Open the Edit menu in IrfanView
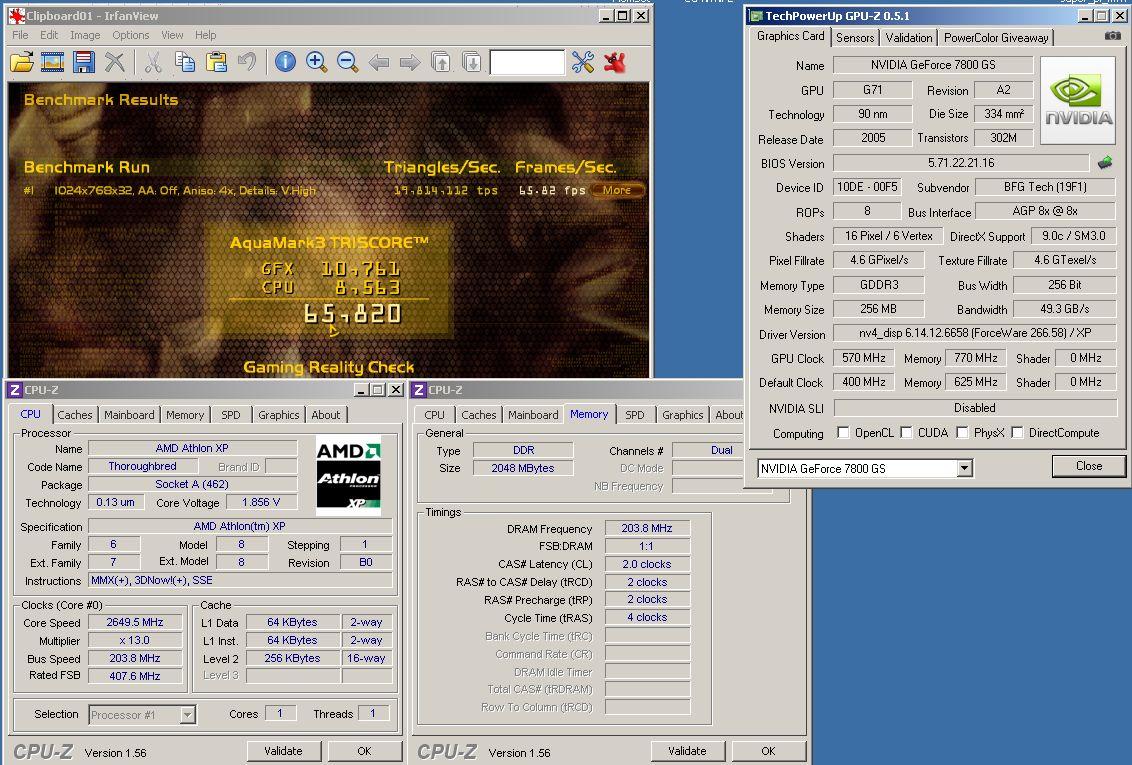1132x765 pixels. click(49, 35)
